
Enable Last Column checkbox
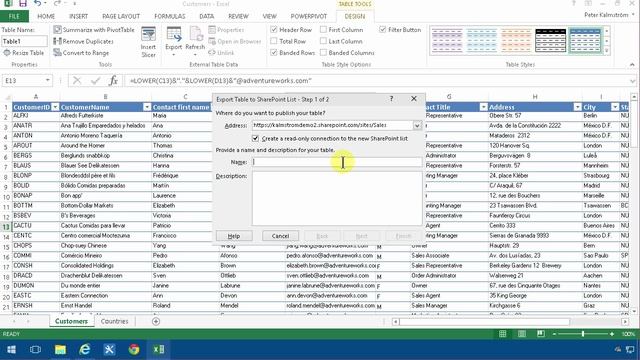coord(323,41)
